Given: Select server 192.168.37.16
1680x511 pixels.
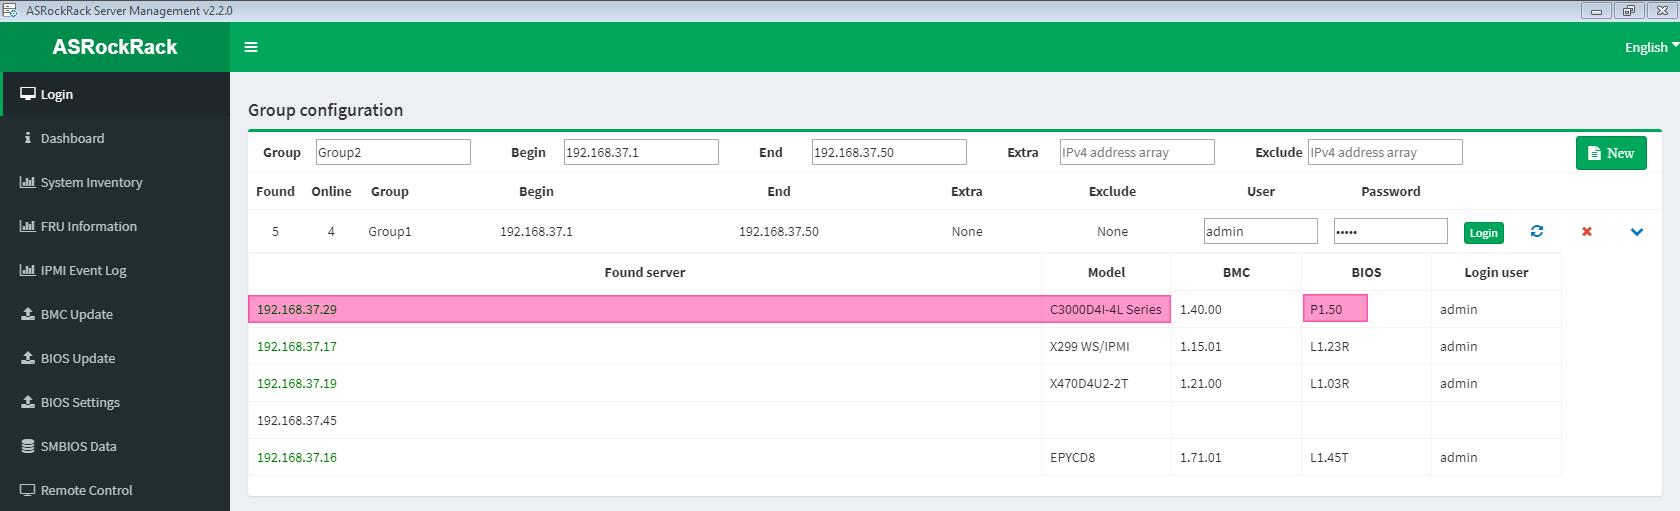Looking at the screenshot, I should point(297,457).
